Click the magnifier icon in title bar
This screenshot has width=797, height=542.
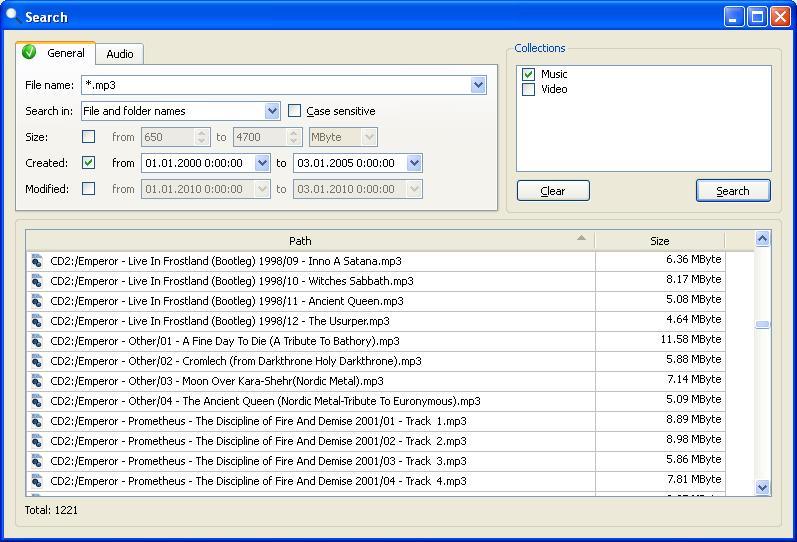12,15
